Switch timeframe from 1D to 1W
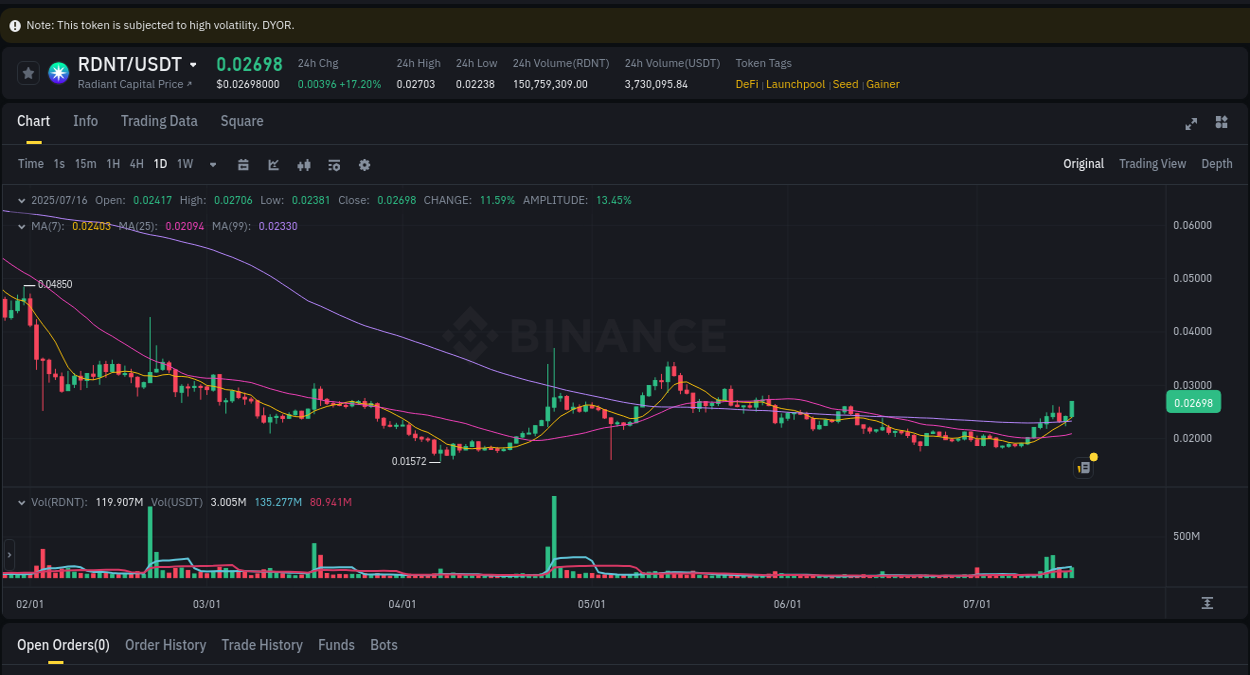The image size is (1250, 675). (x=184, y=164)
